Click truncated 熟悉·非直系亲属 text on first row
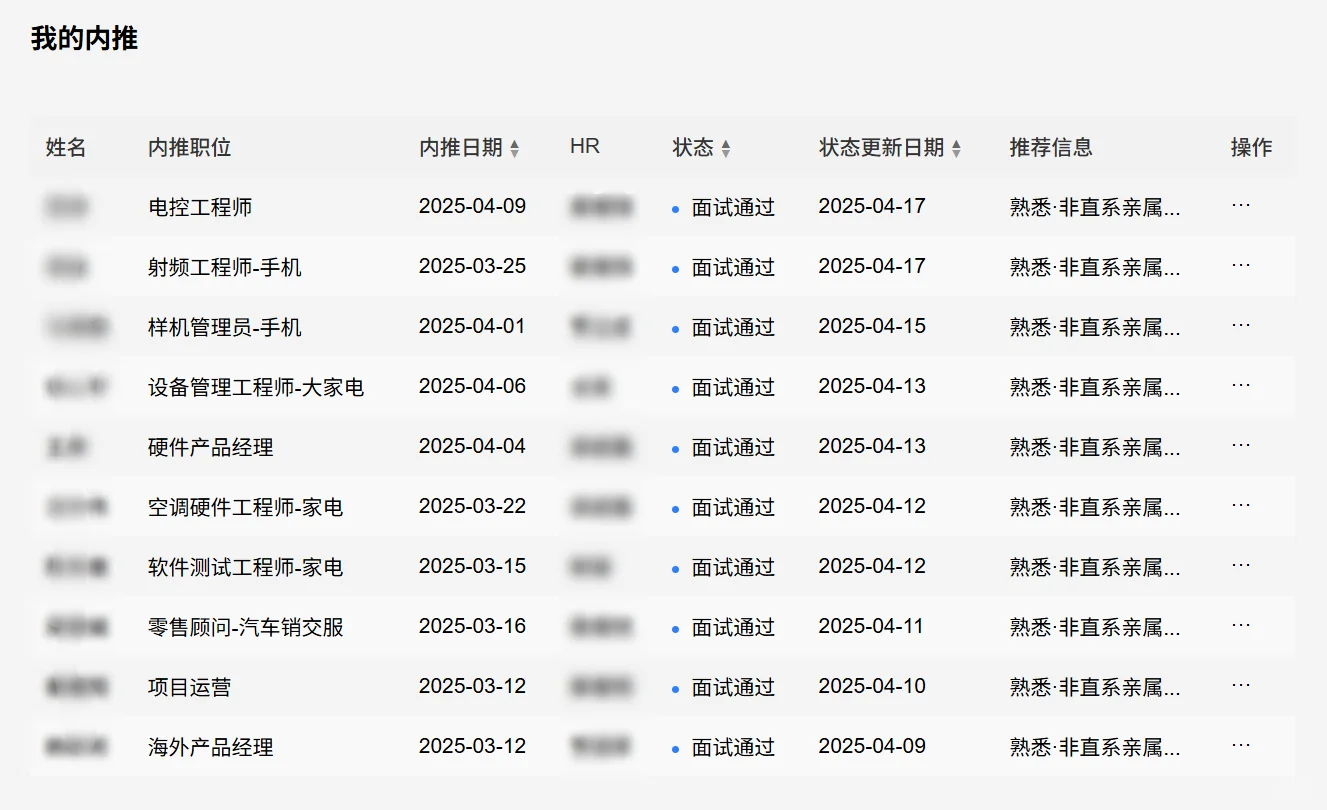 click(1095, 206)
